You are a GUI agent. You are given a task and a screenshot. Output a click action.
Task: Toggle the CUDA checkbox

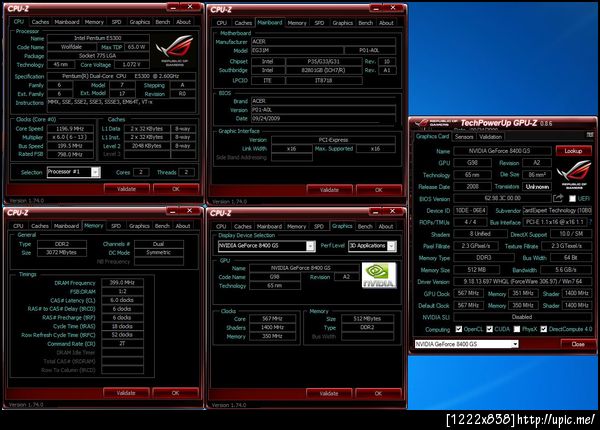(489, 329)
